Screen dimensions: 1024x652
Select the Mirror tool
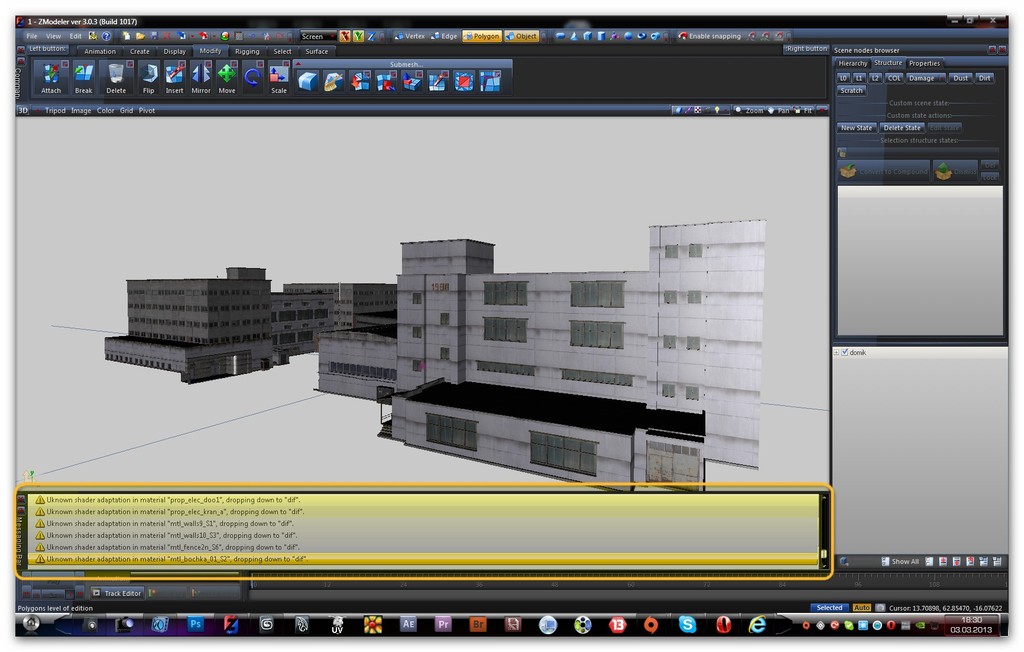coord(201,75)
